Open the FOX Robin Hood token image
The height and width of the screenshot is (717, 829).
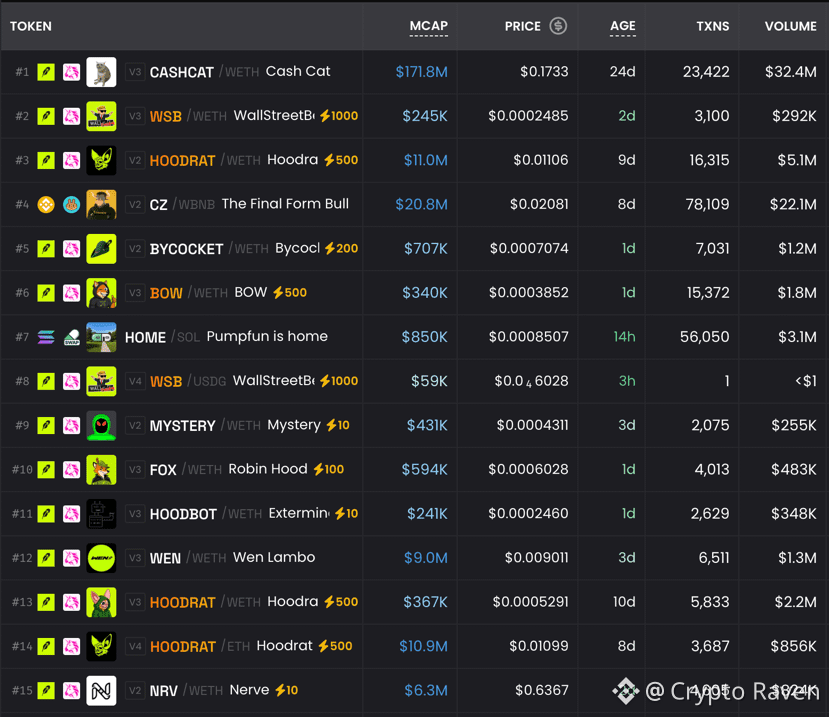click(x=101, y=469)
